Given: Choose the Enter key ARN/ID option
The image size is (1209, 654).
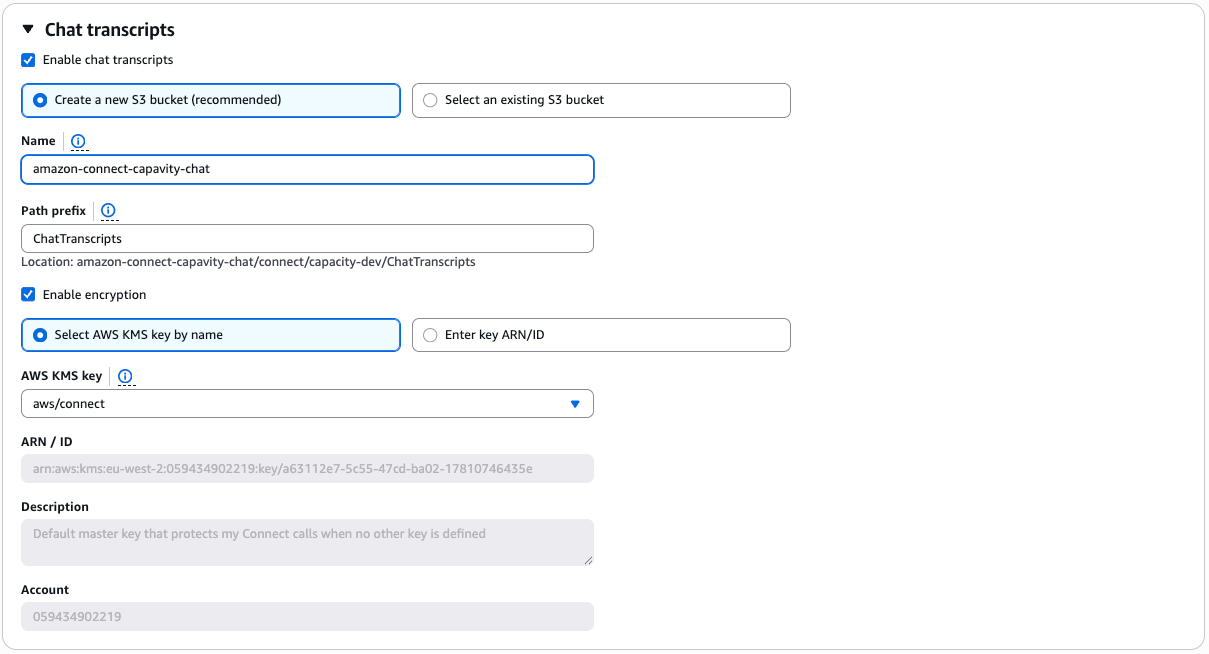Looking at the screenshot, I should (601, 335).
